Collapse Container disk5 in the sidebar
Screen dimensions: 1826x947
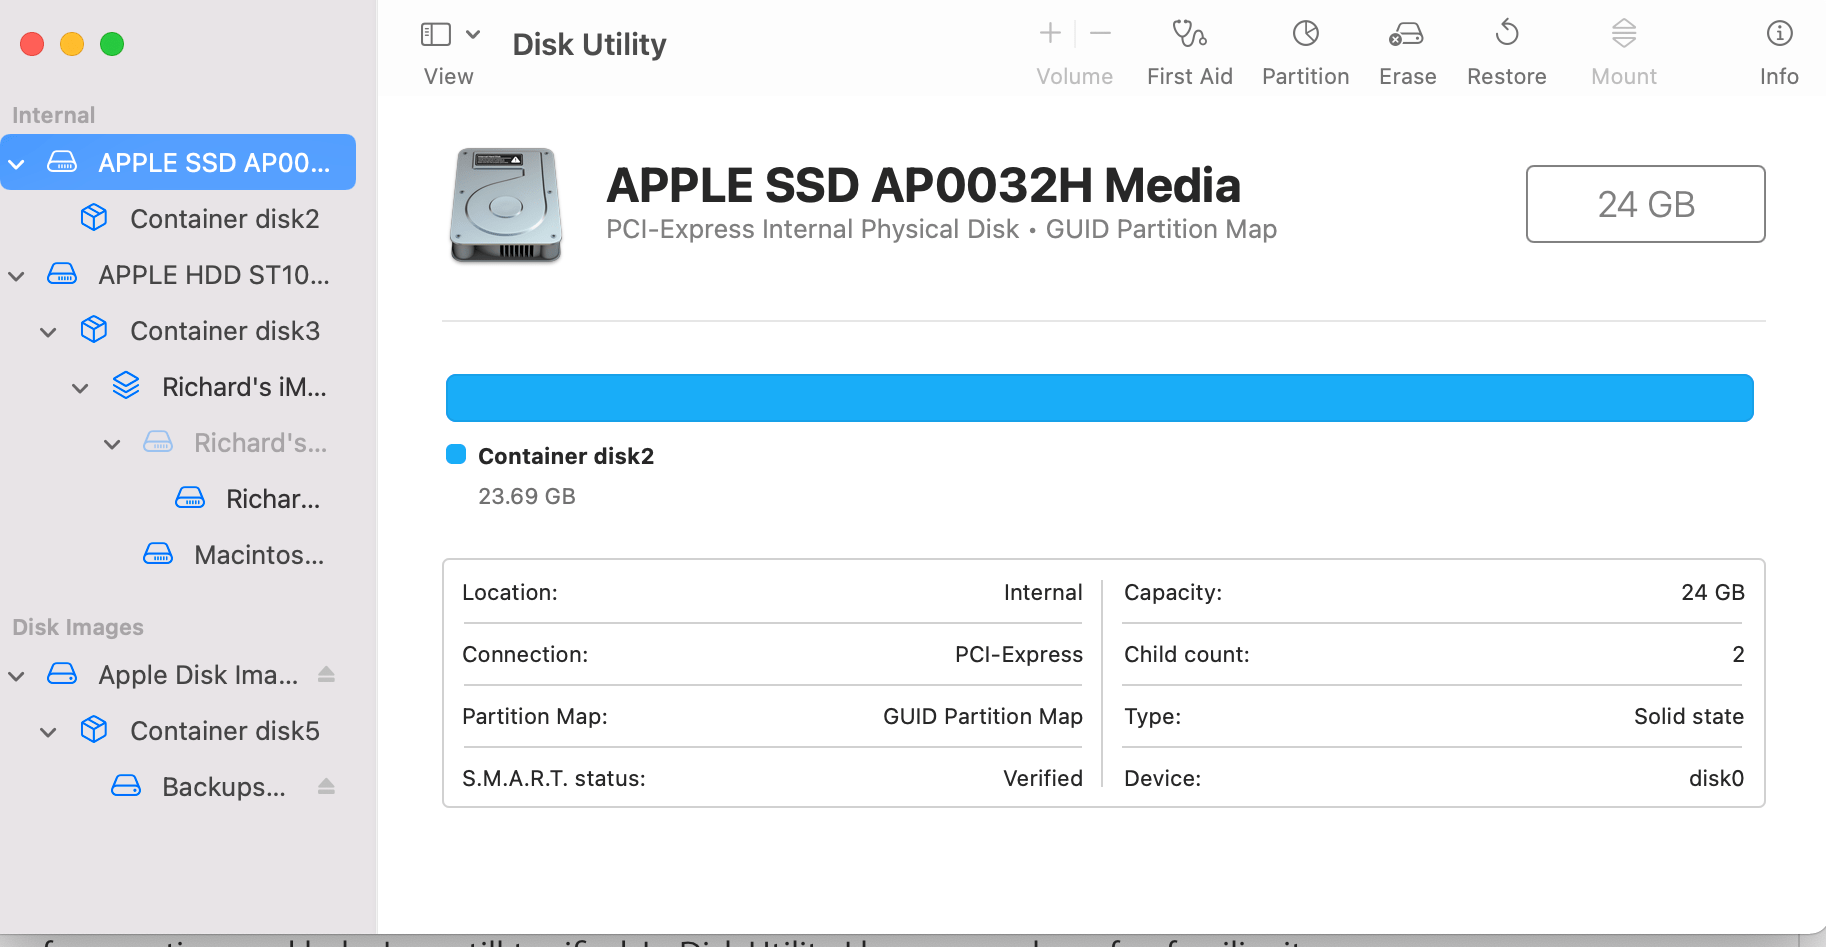point(48,731)
